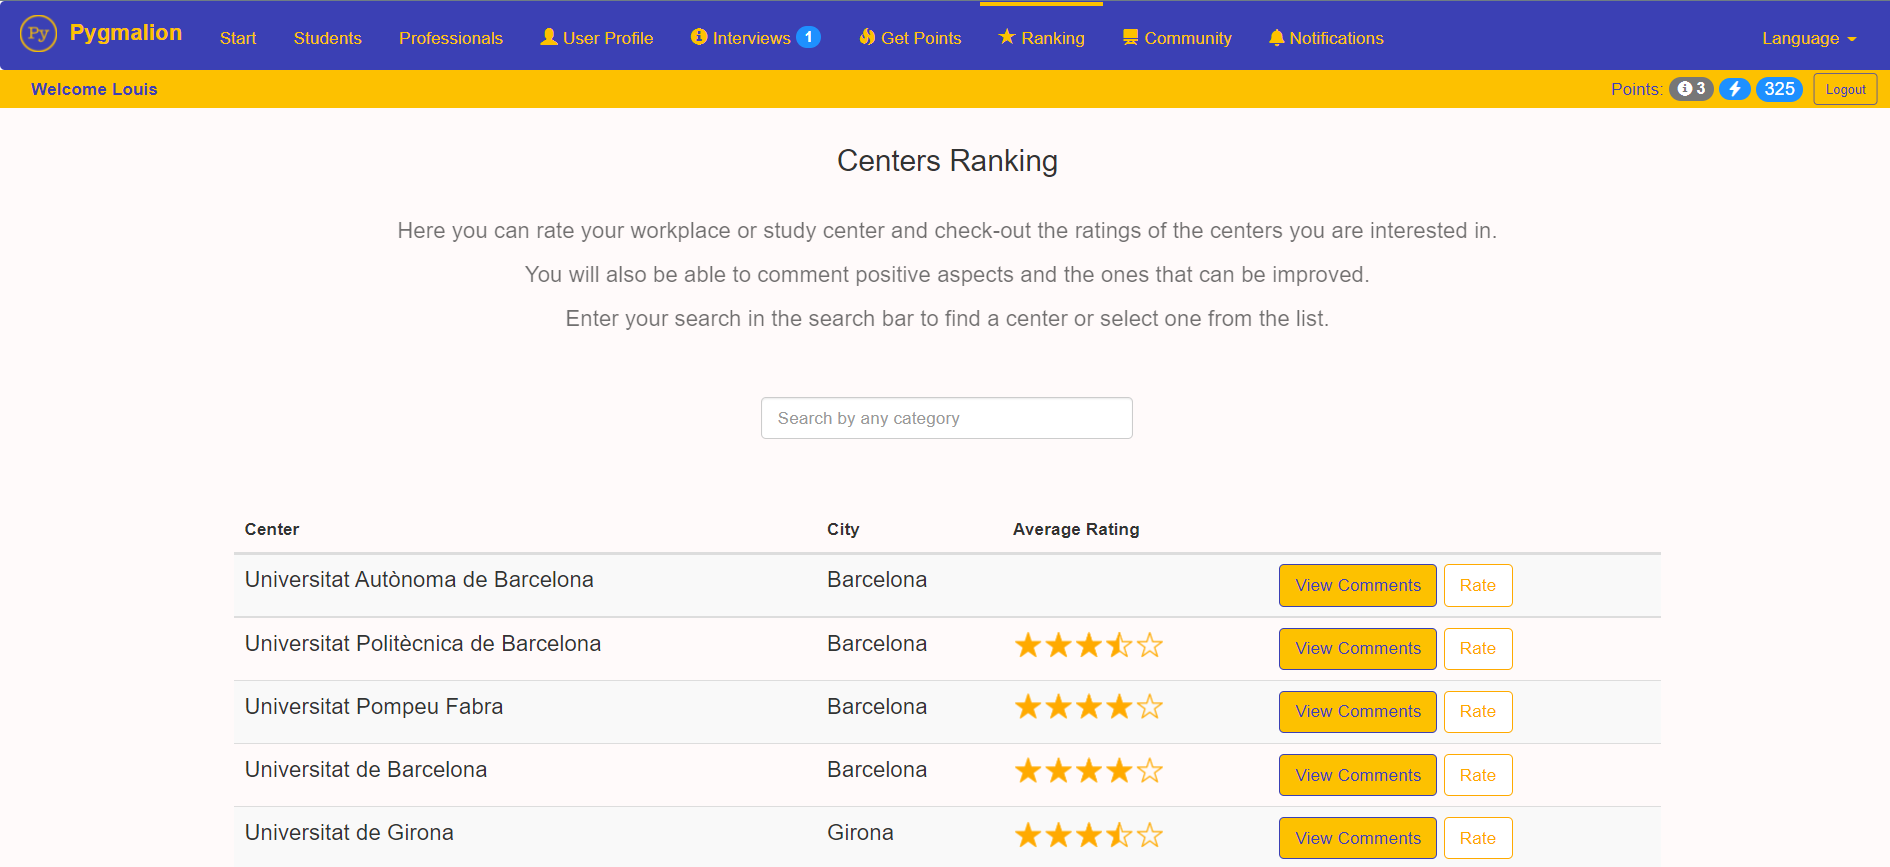Click star rating of Universitat Politècnica de Barcelona
The height and width of the screenshot is (867, 1890).
pyautogui.click(x=1088, y=645)
